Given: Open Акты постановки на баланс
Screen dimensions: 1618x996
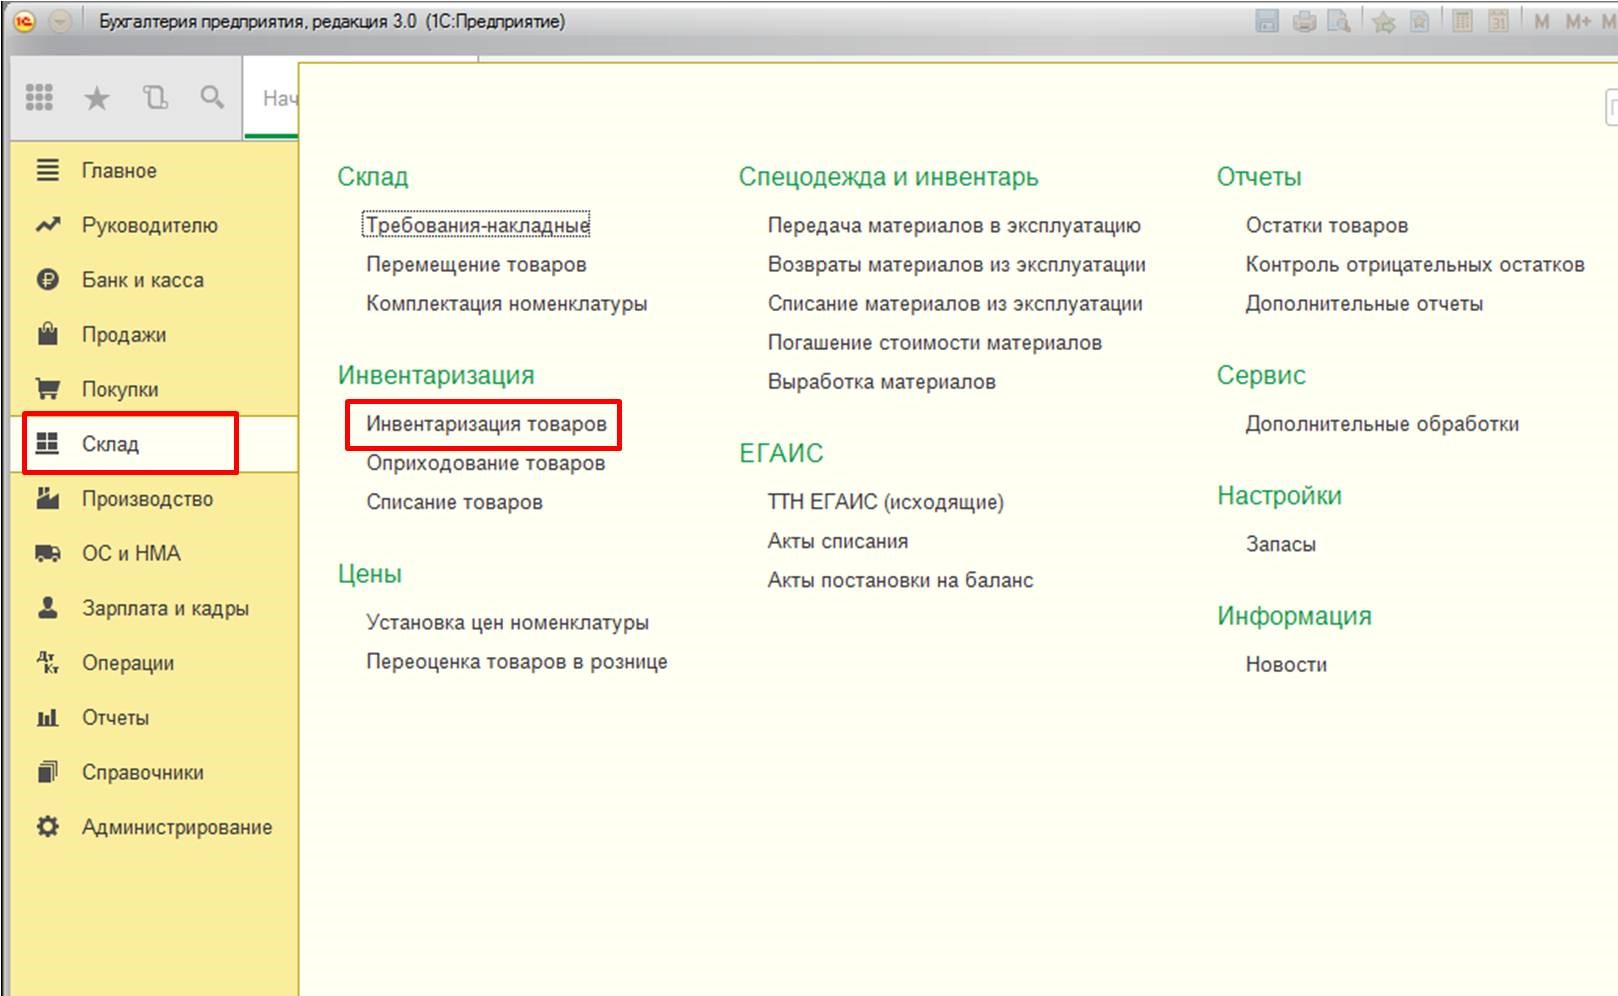Looking at the screenshot, I should 900,580.
